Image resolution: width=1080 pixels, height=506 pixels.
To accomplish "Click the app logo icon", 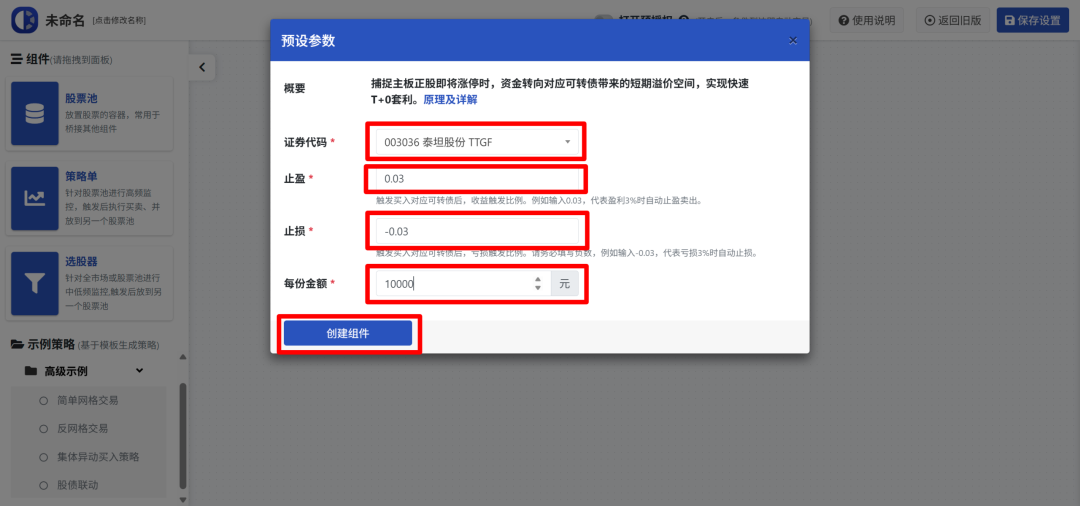I will click(x=25, y=19).
